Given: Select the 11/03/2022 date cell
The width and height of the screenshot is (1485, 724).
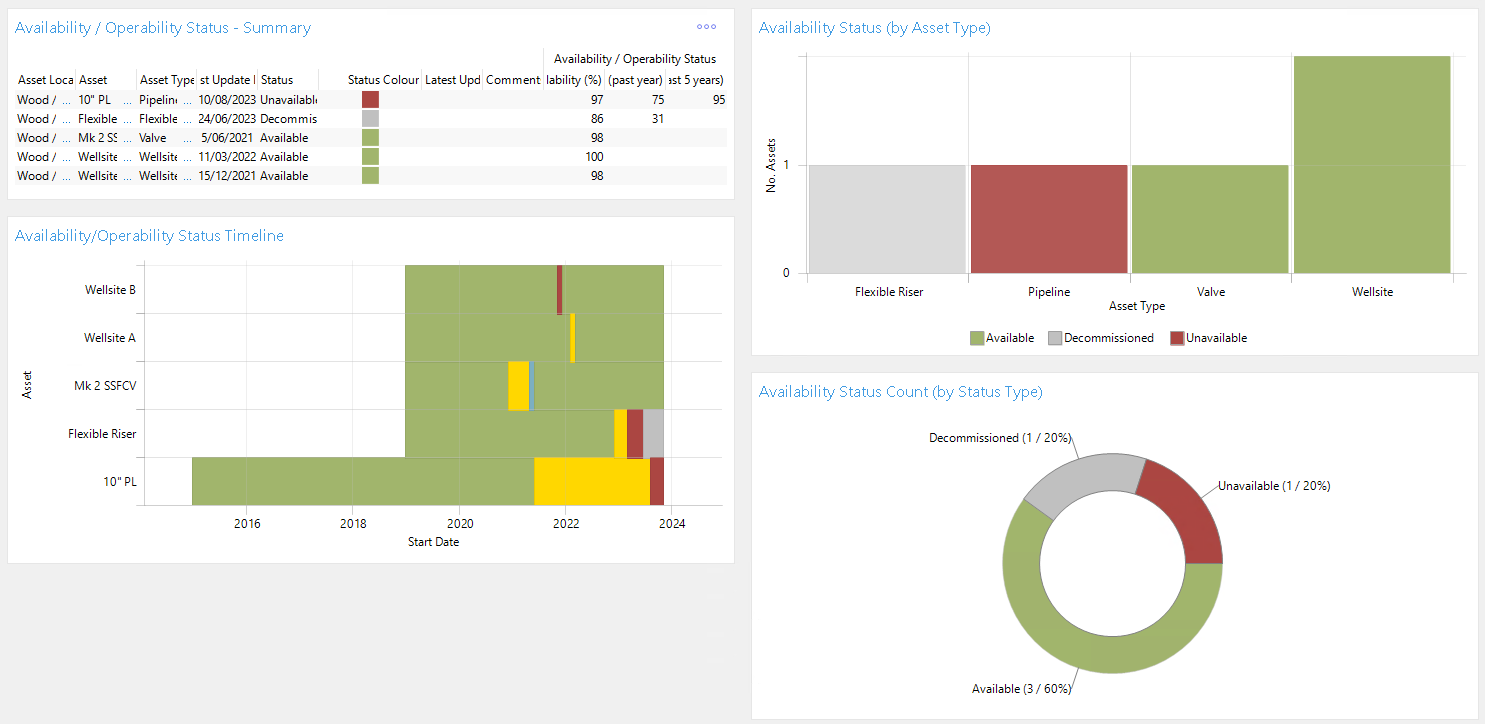Looking at the screenshot, I should coord(227,157).
